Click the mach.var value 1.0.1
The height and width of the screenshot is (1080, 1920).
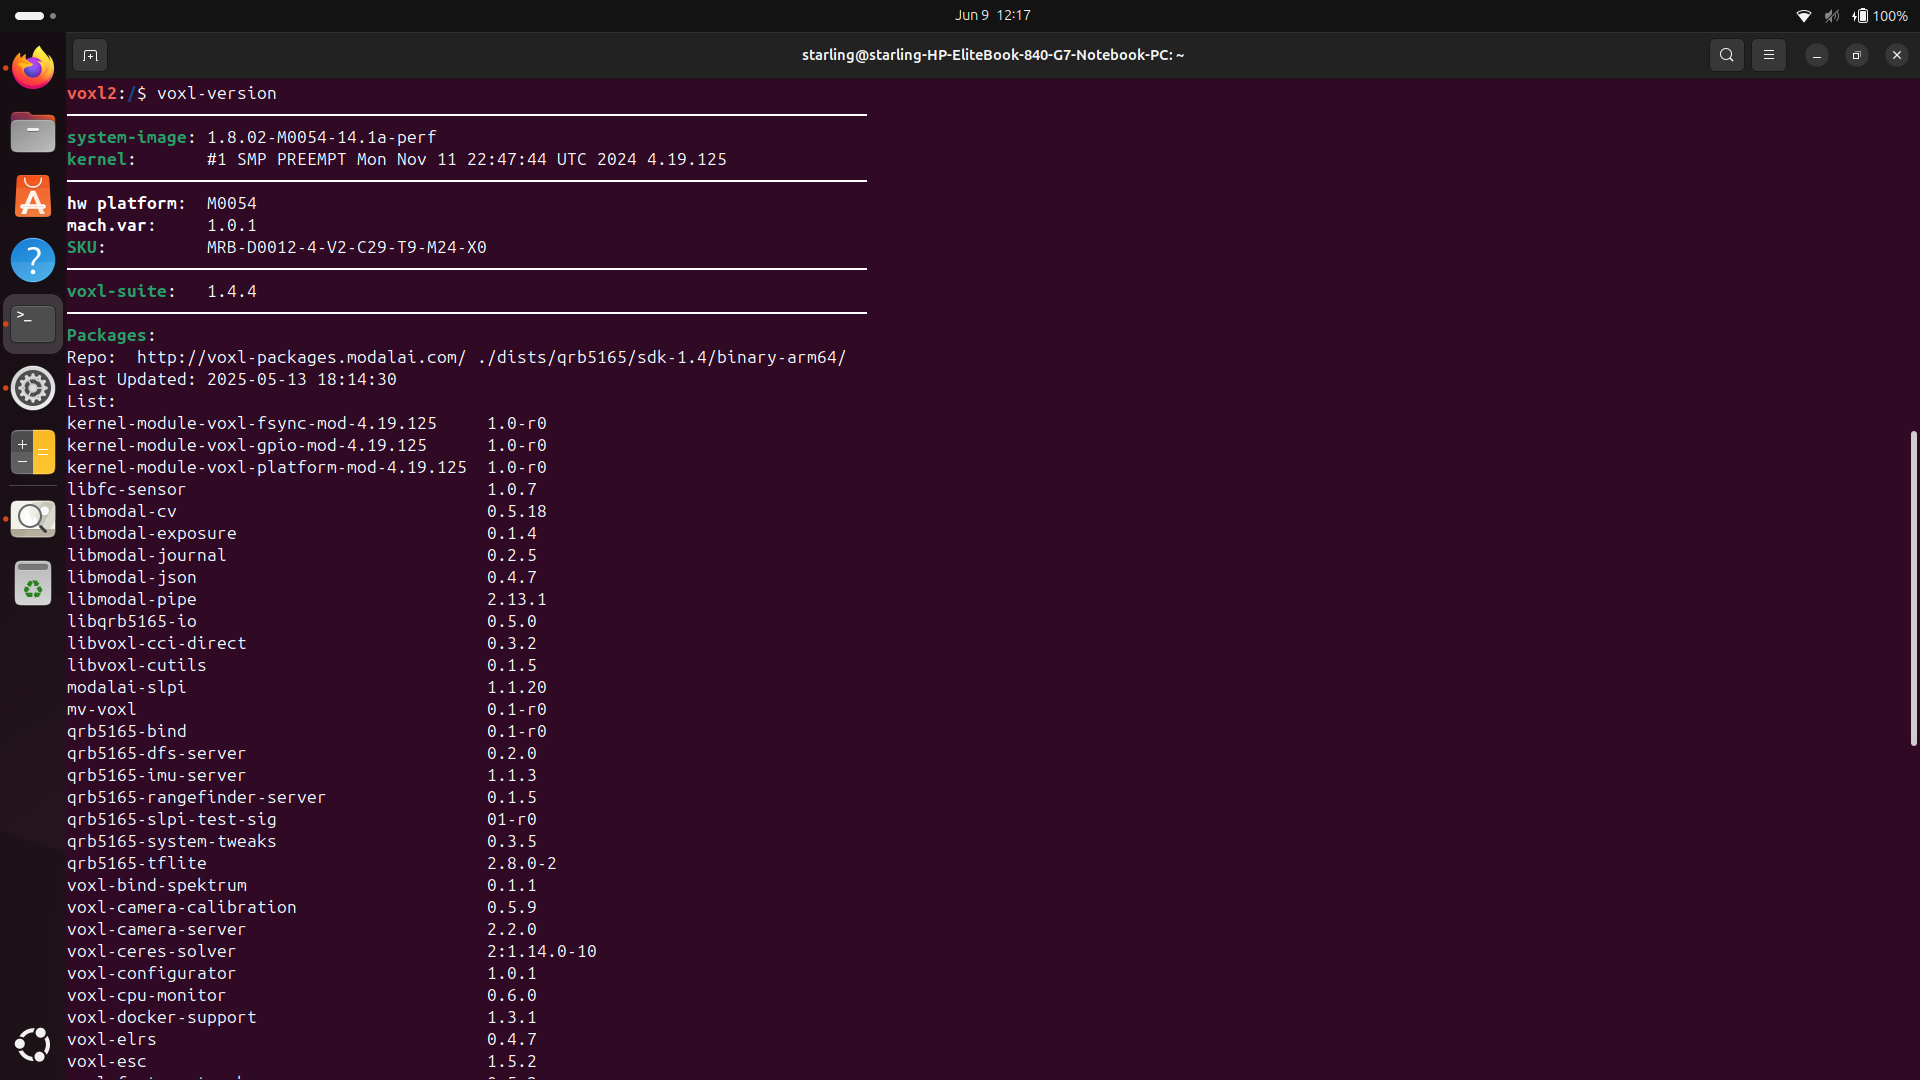click(232, 225)
